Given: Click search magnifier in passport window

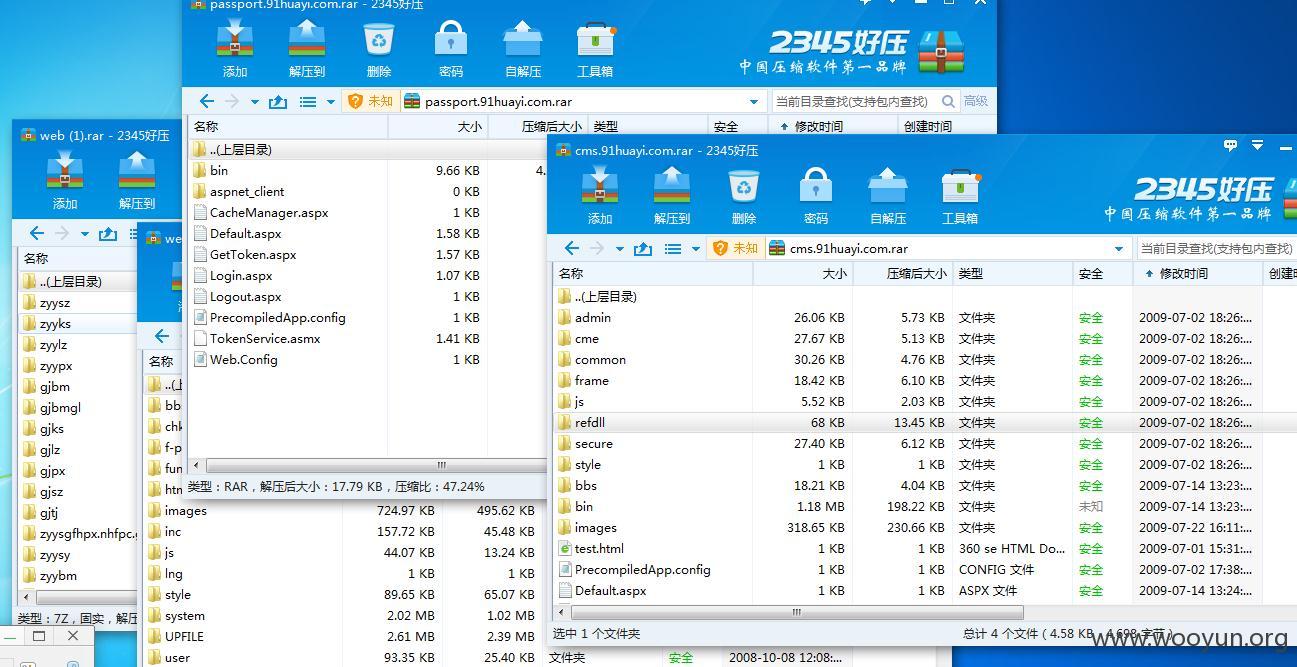Looking at the screenshot, I should [x=948, y=101].
